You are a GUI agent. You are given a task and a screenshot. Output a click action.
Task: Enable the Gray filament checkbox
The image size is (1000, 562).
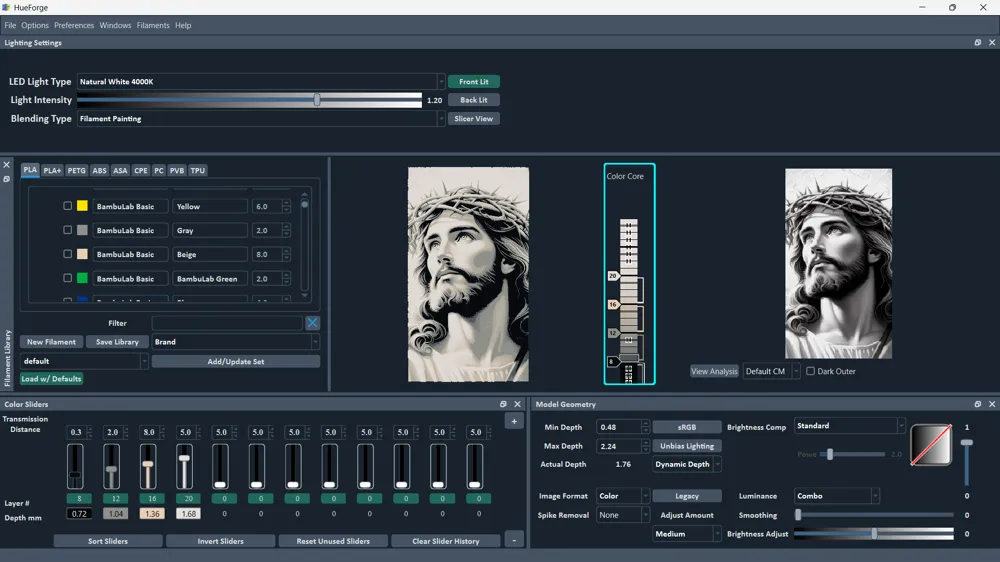pos(68,230)
